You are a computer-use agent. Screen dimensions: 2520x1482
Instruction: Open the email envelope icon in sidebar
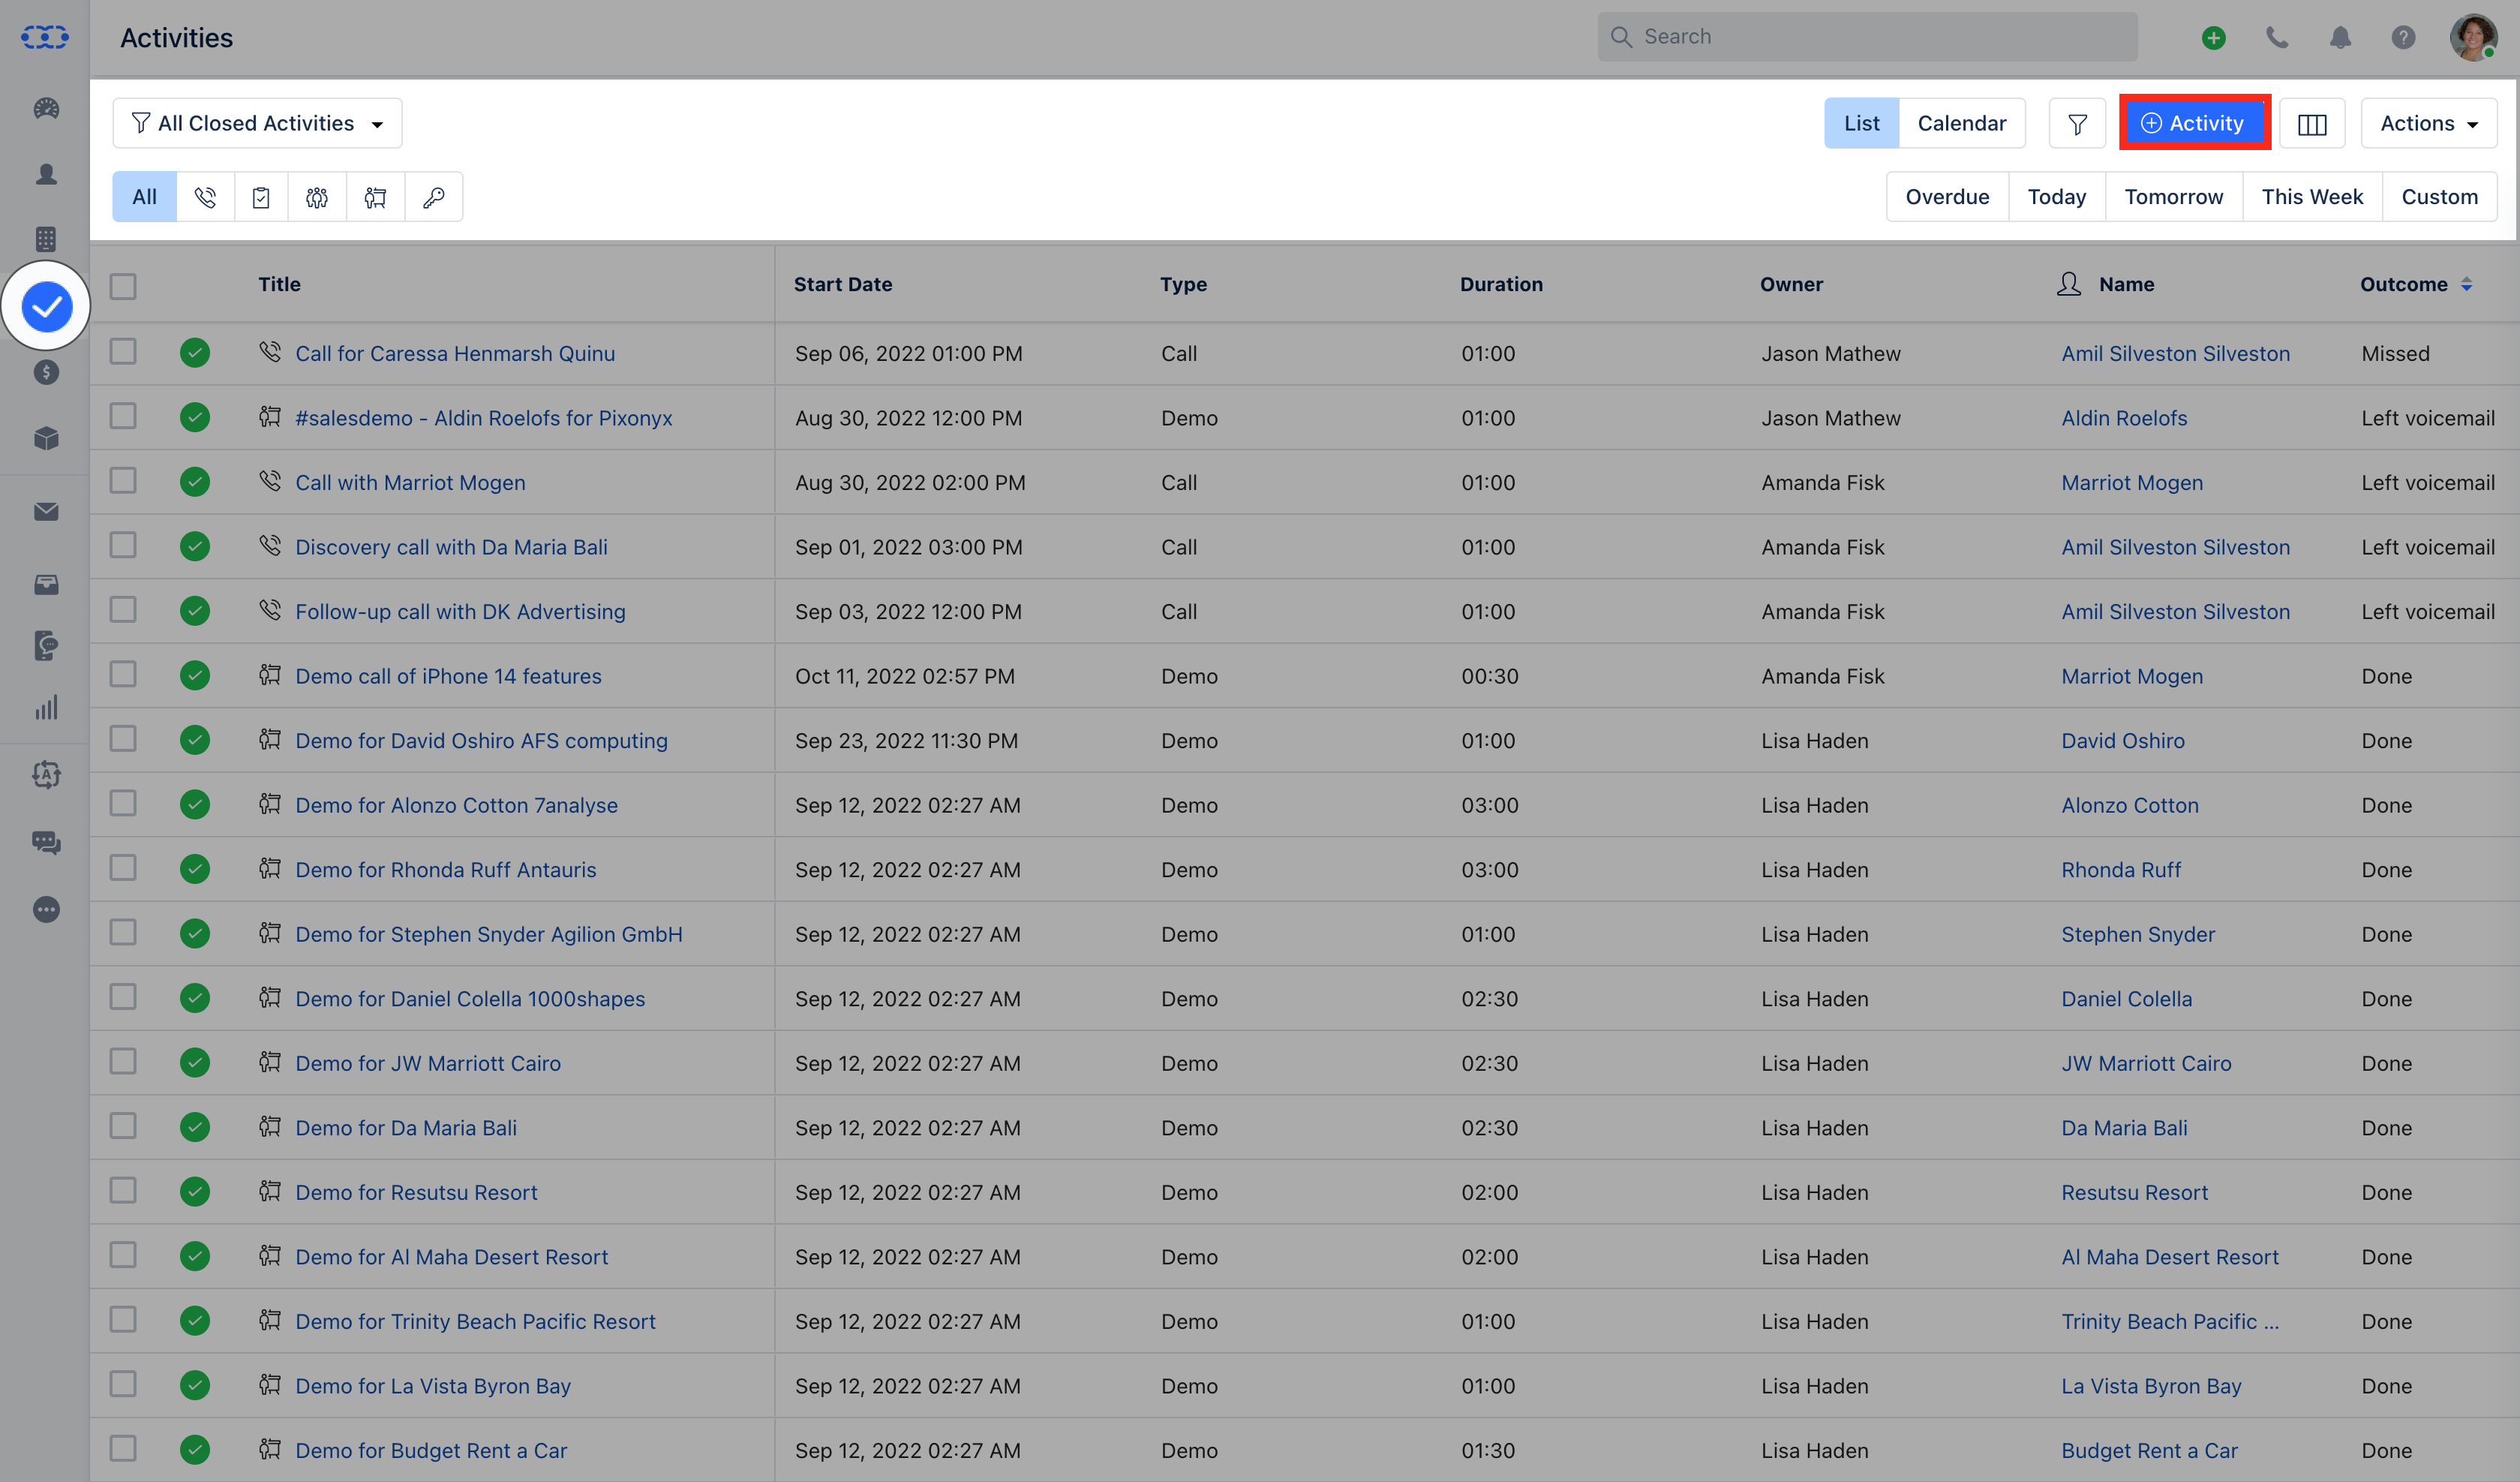click(x=46, y=512)
